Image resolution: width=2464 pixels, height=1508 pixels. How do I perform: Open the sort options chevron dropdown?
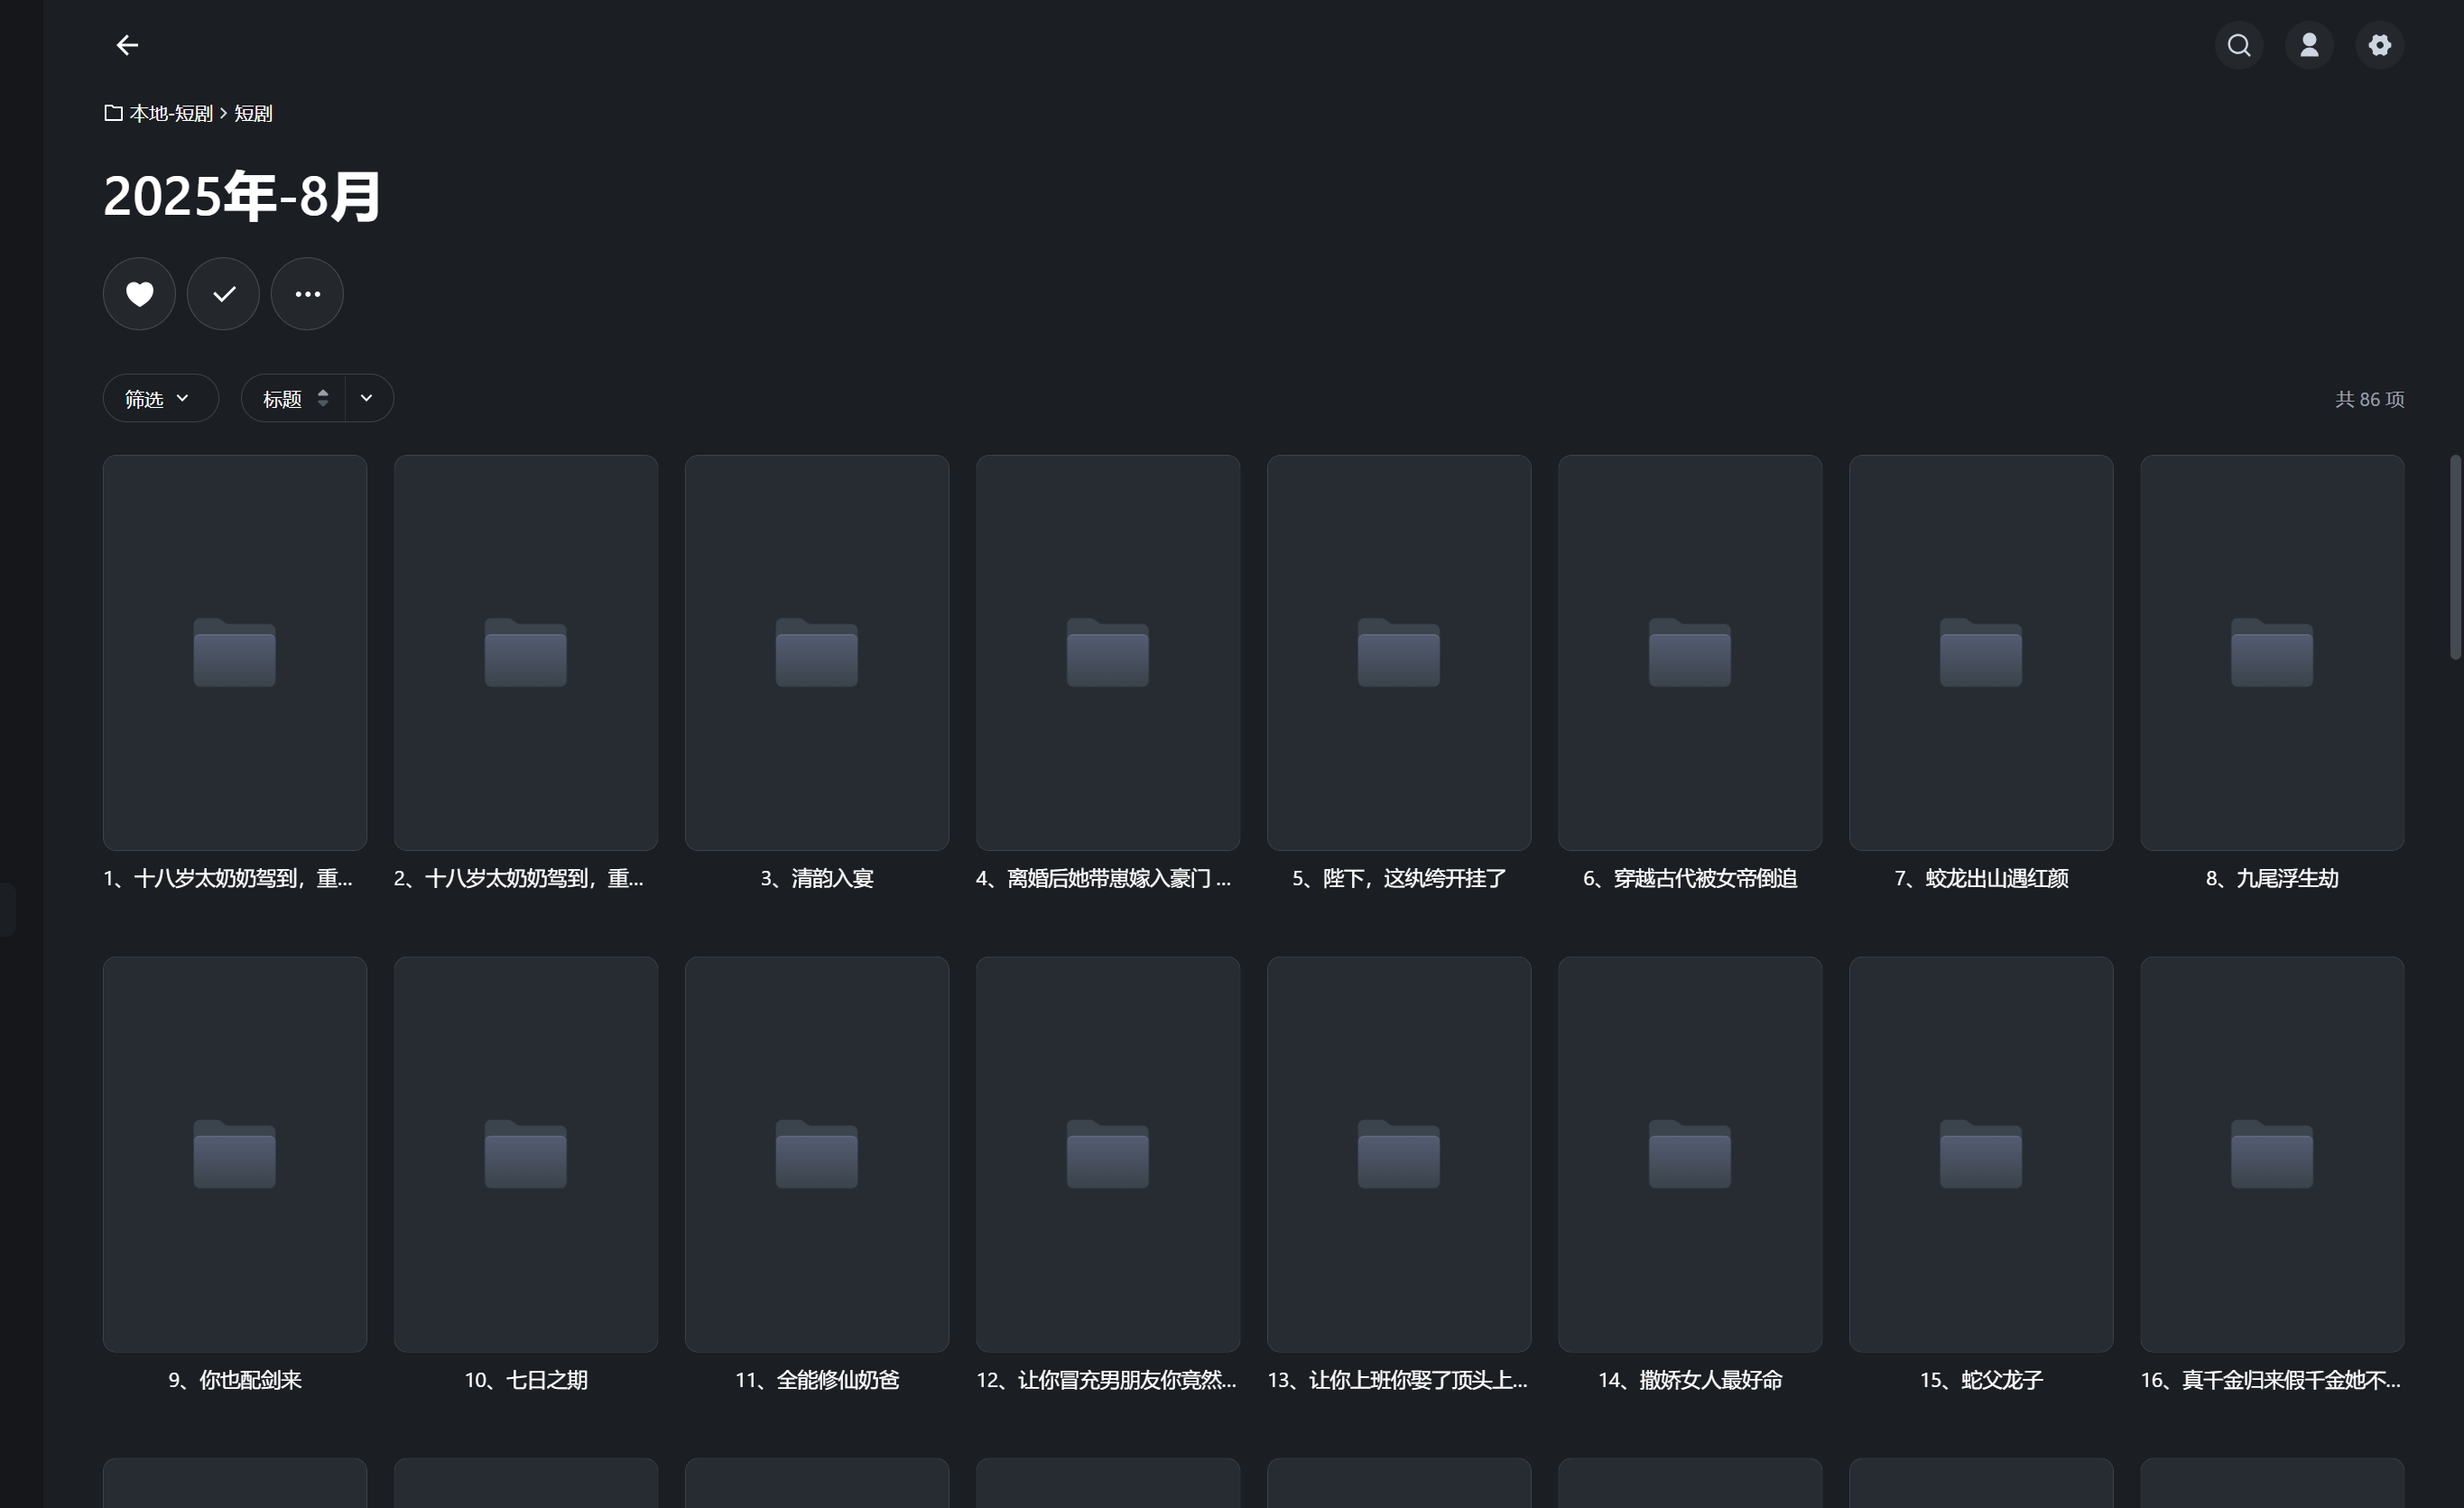pyautogui.click(x=367, y=398)
